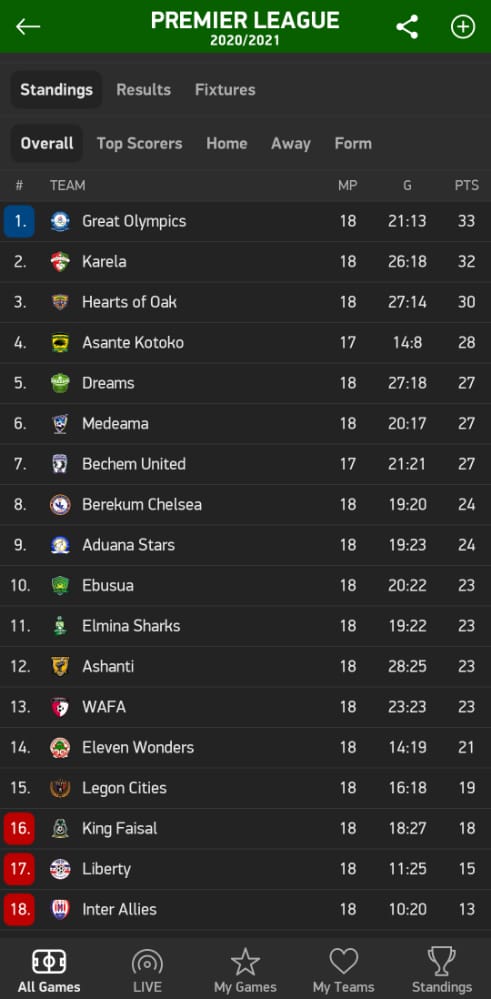Tap the All Games pitch icon
The image size is (491, 999).
coord(49,962)
